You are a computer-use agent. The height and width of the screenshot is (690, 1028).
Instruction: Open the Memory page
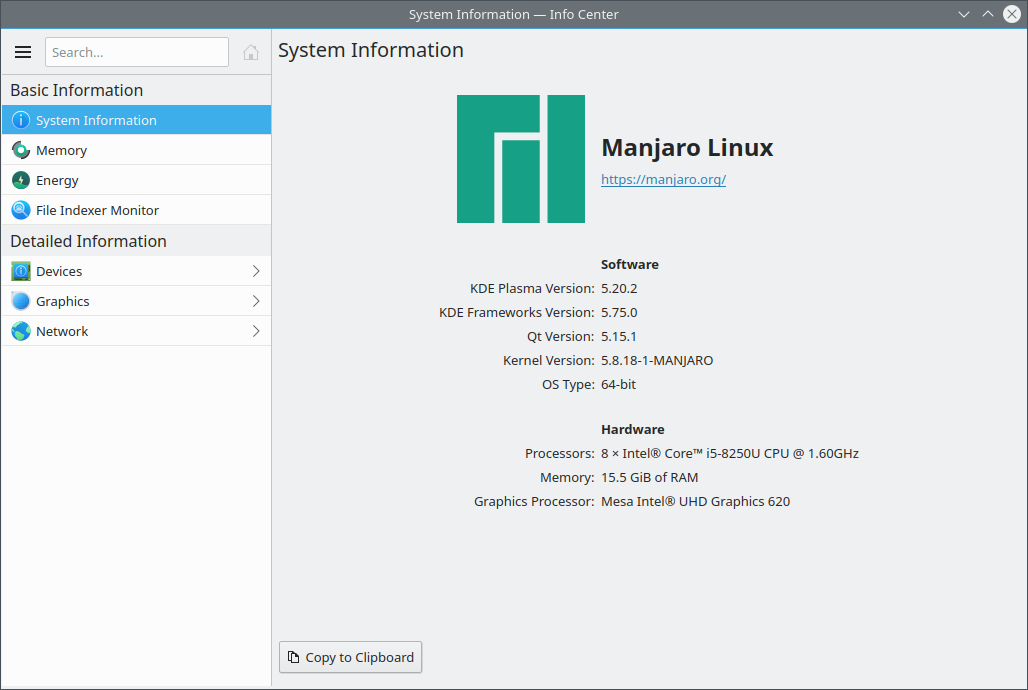tap(136, 150)
